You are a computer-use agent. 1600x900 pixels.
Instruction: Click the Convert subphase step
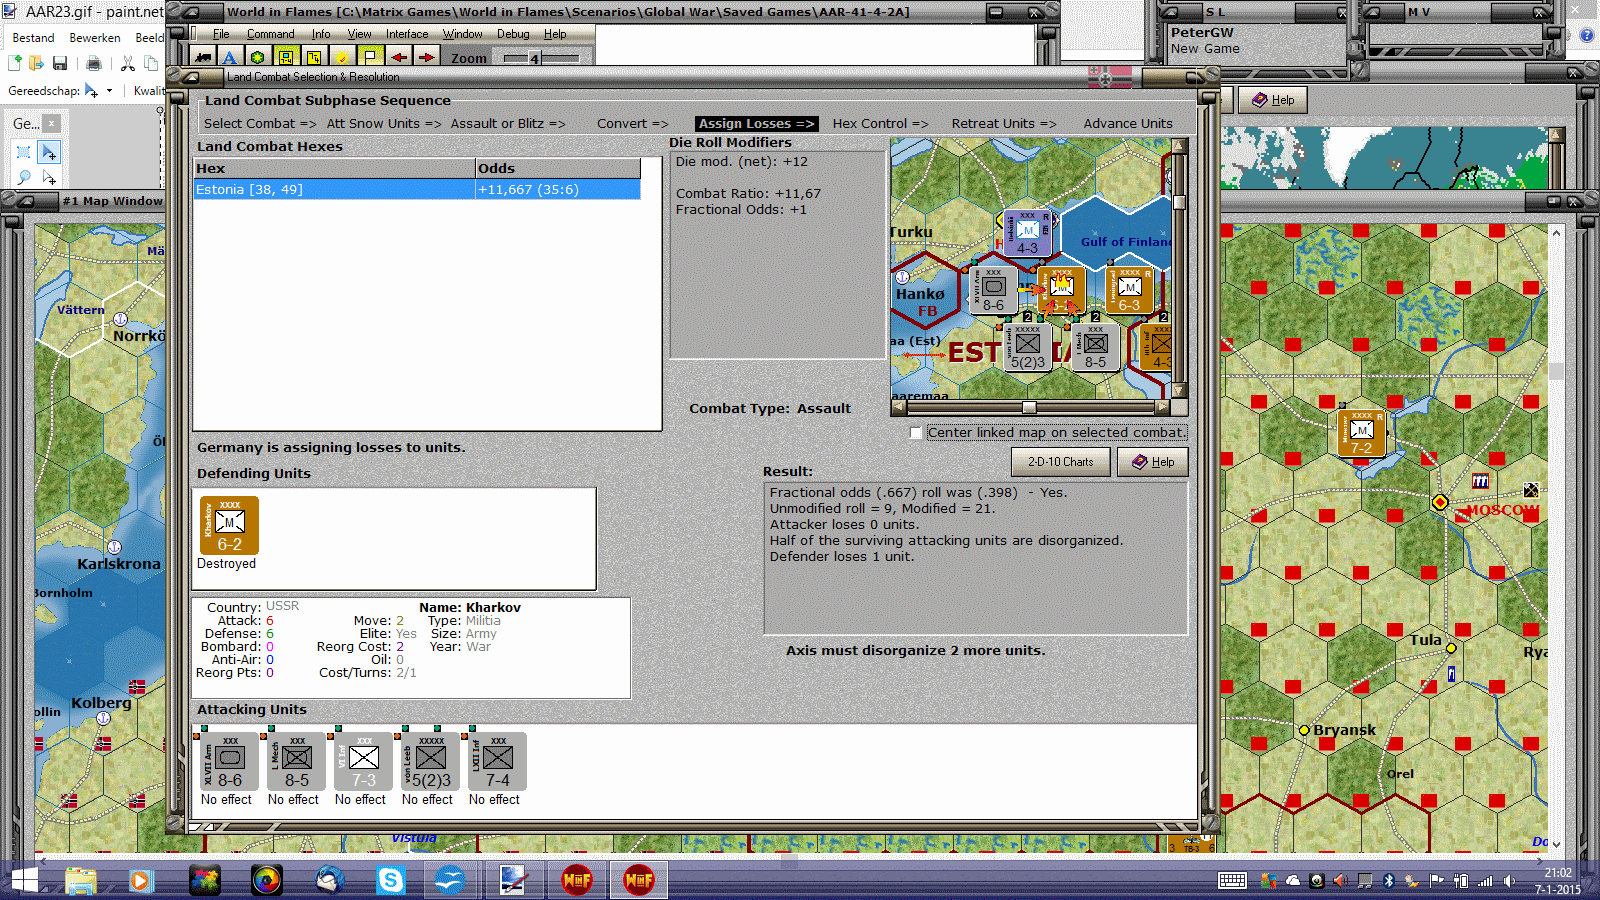coord(633,124)
